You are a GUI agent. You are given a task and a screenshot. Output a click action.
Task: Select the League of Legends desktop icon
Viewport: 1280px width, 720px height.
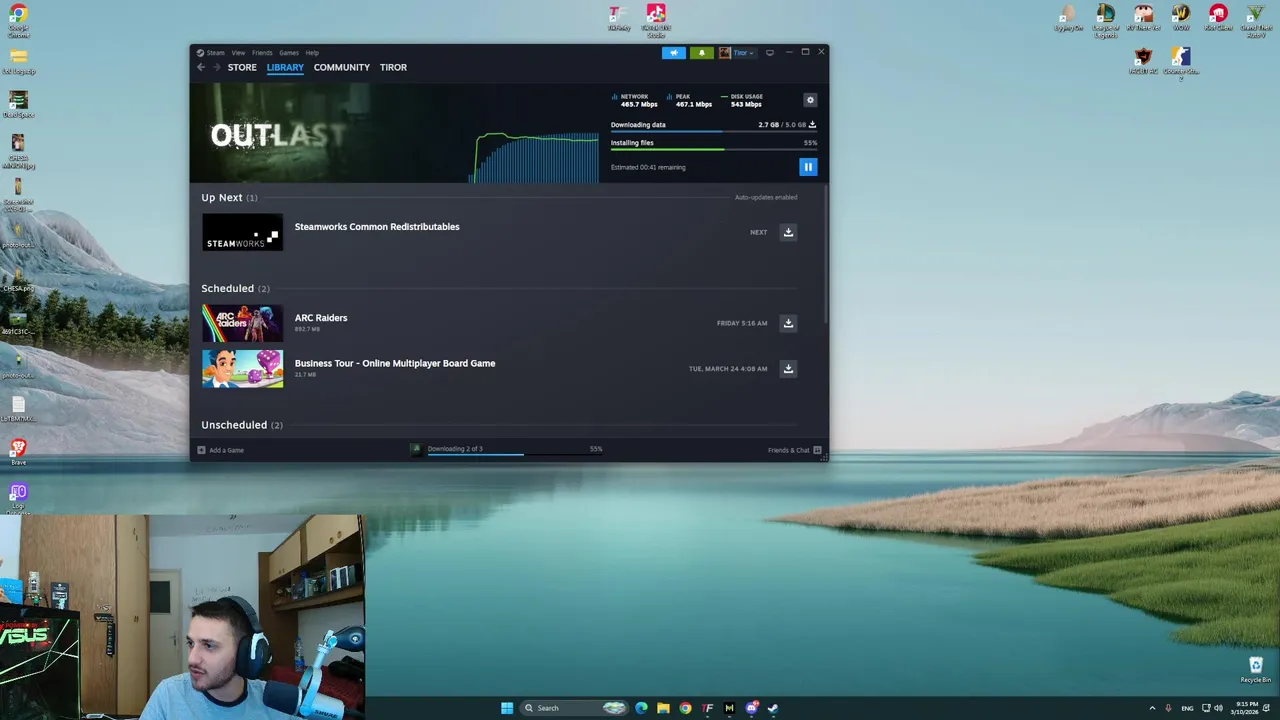tap(1105, 19)
